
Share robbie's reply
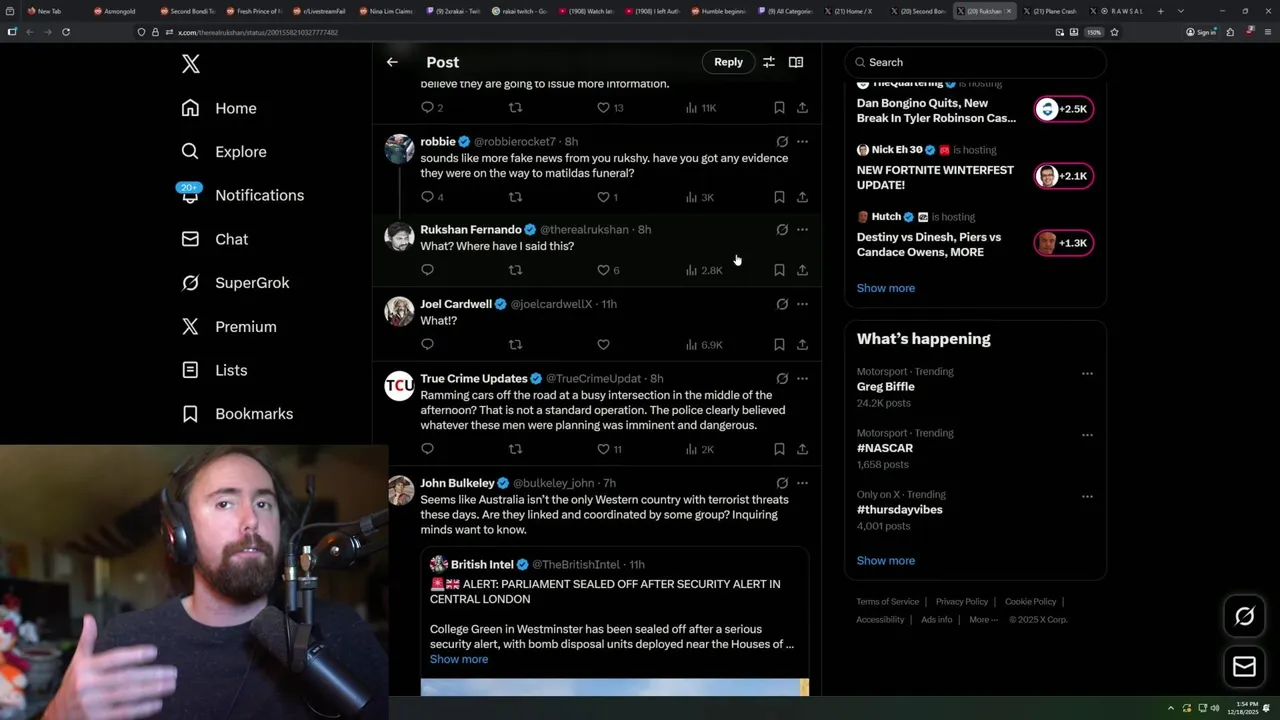point(802,197)
